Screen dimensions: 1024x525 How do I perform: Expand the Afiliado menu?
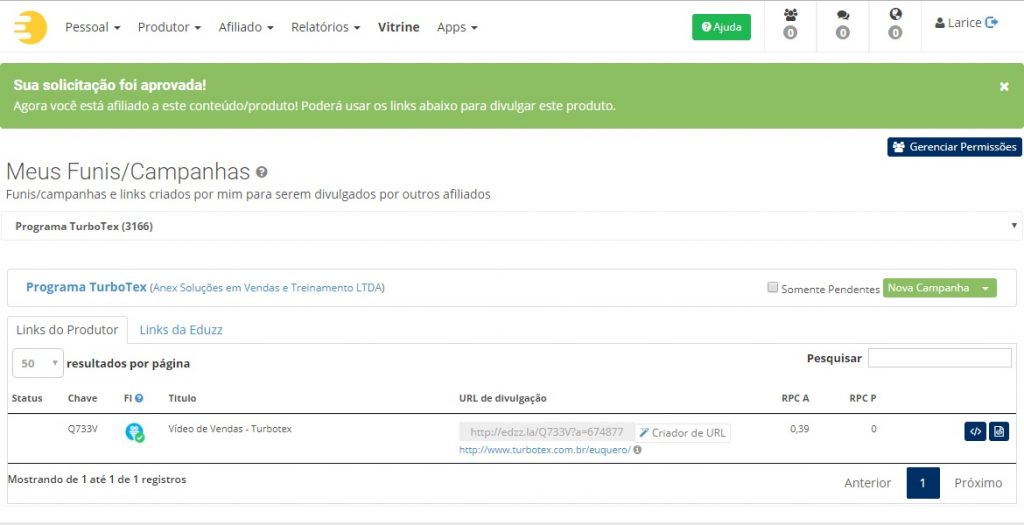click(x=246, y=27)
